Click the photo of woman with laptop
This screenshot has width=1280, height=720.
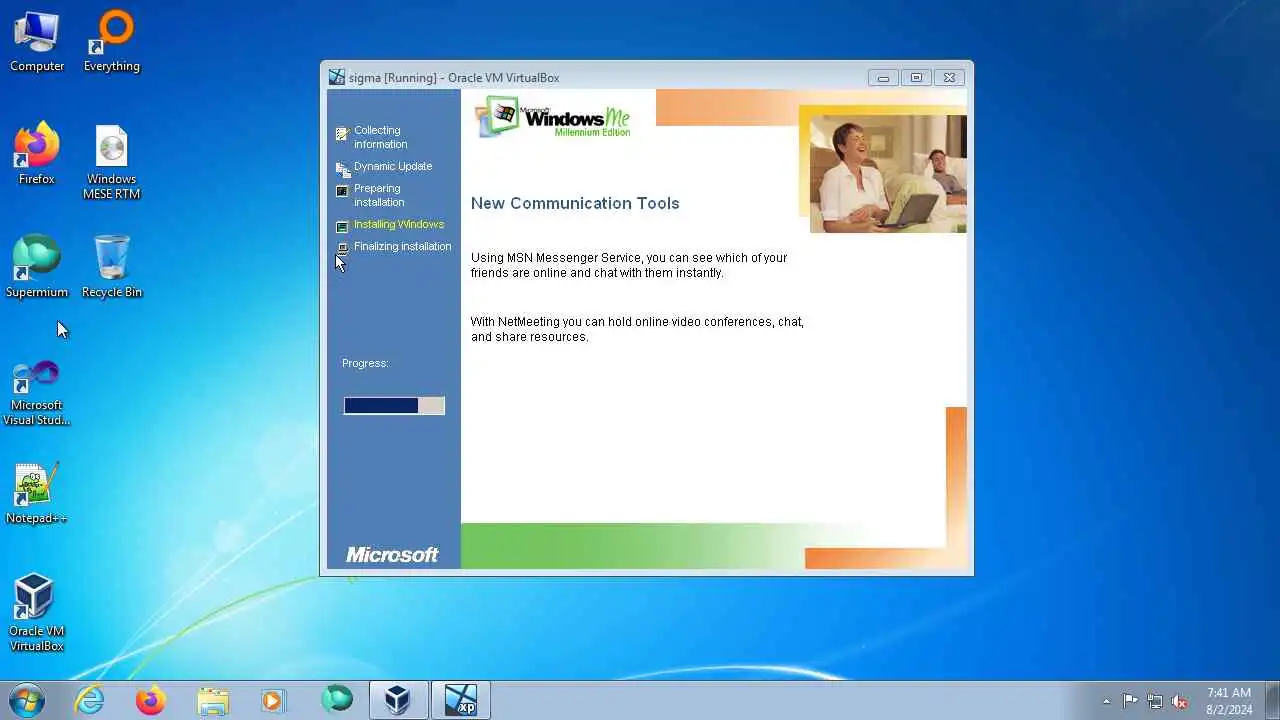(888, 174)
